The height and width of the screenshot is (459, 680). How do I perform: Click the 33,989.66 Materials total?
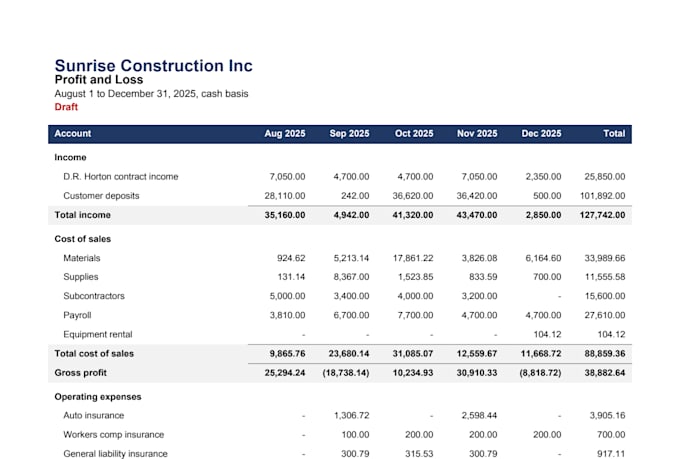605,258
